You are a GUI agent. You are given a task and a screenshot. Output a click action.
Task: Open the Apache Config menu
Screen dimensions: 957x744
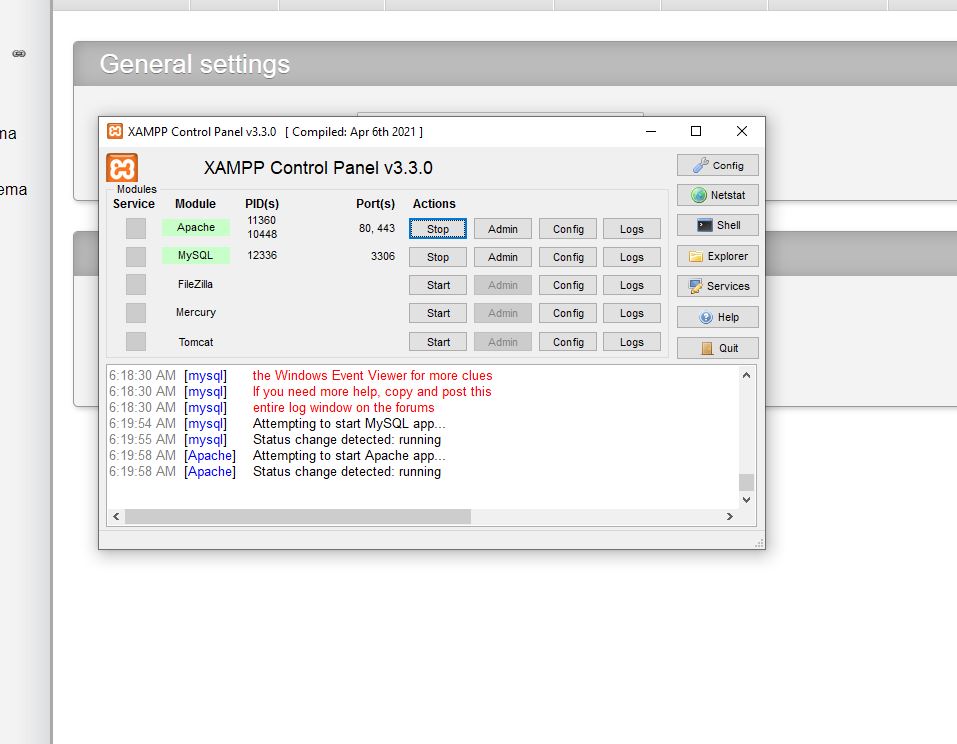pyautogui.click(x=568, y=229)
